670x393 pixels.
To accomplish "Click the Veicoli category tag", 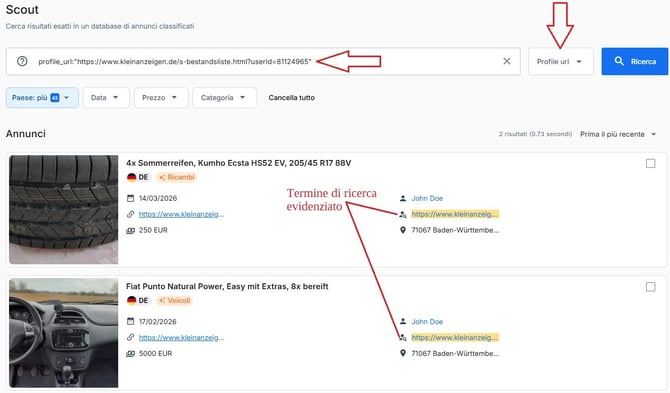I will 174,301.
